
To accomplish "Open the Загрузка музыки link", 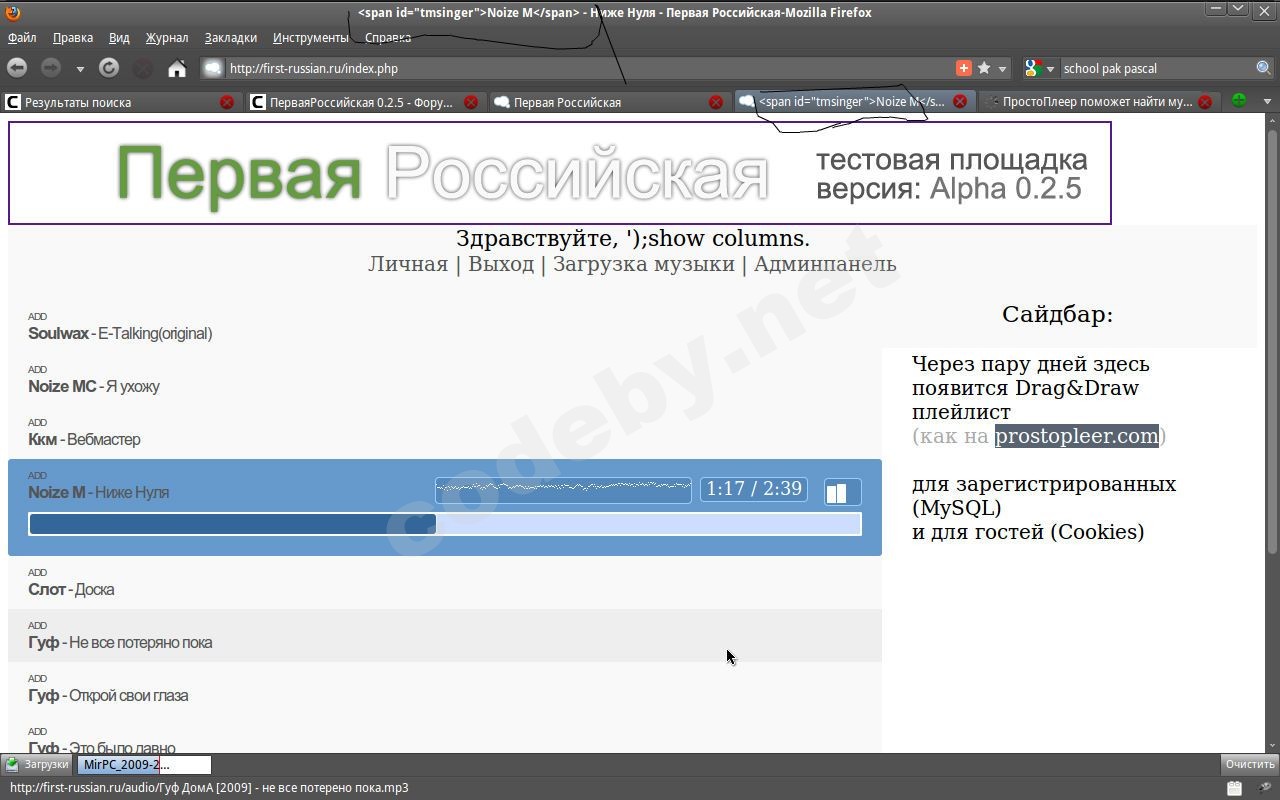I will 644,264.
